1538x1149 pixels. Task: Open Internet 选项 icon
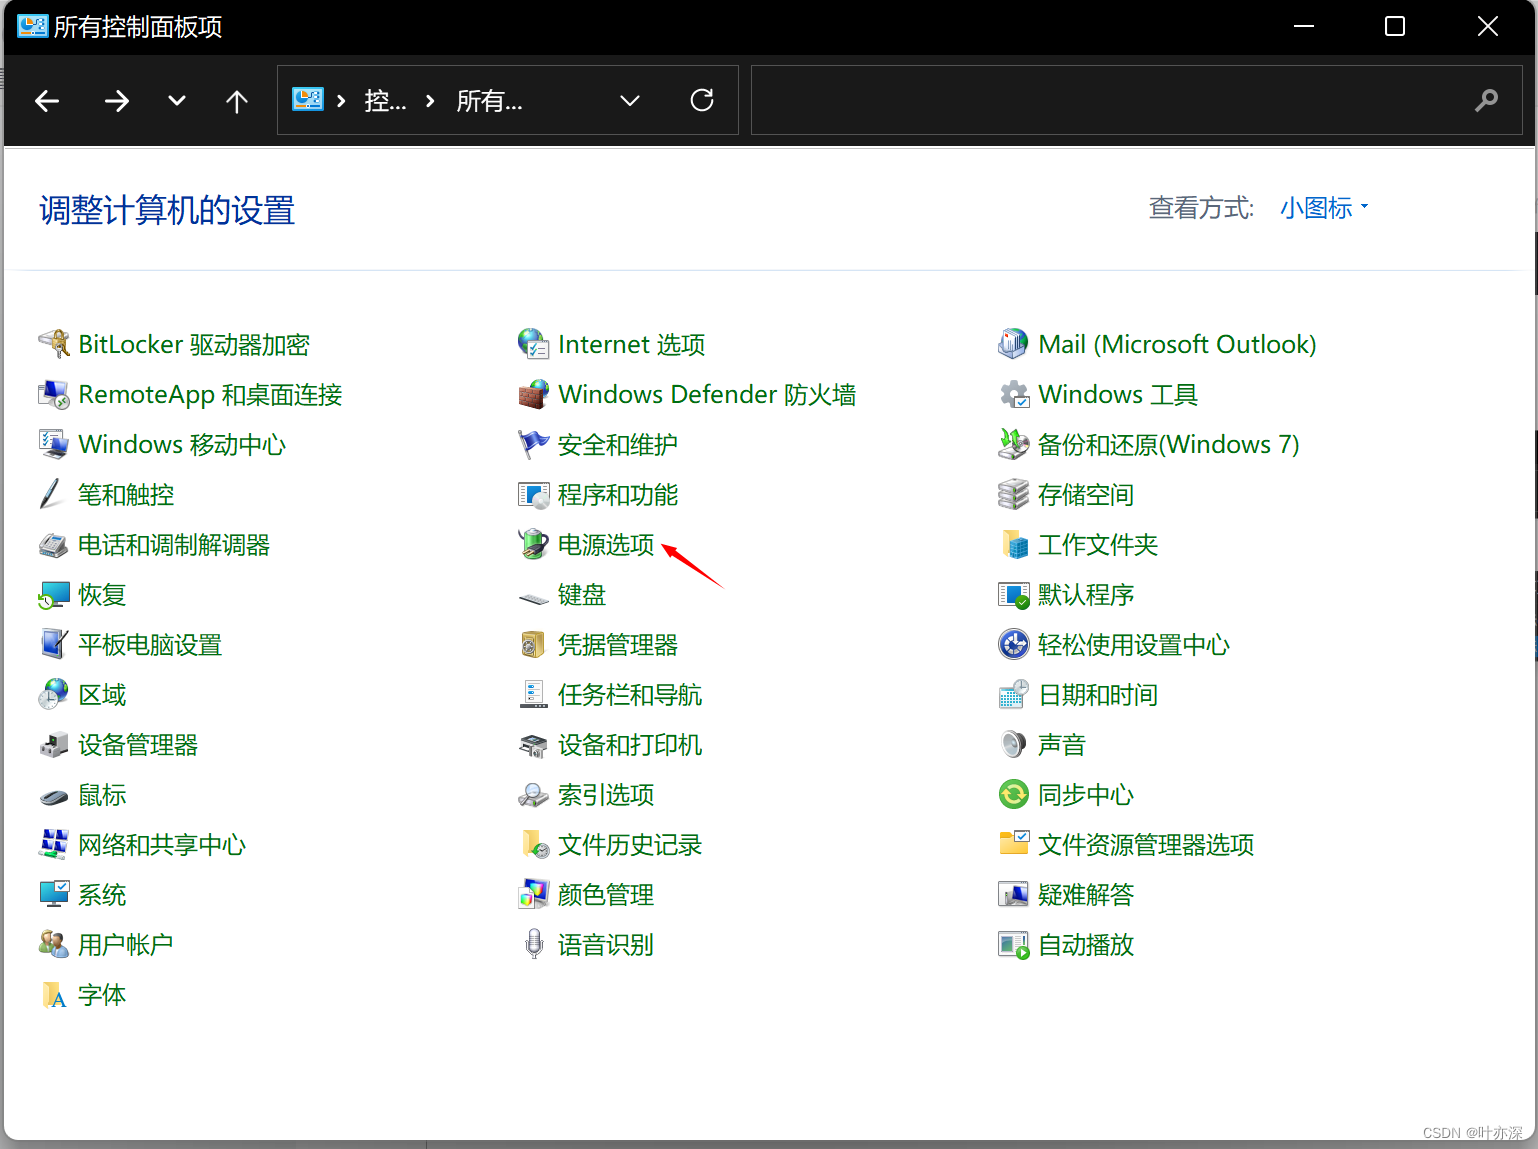point(533,344)
